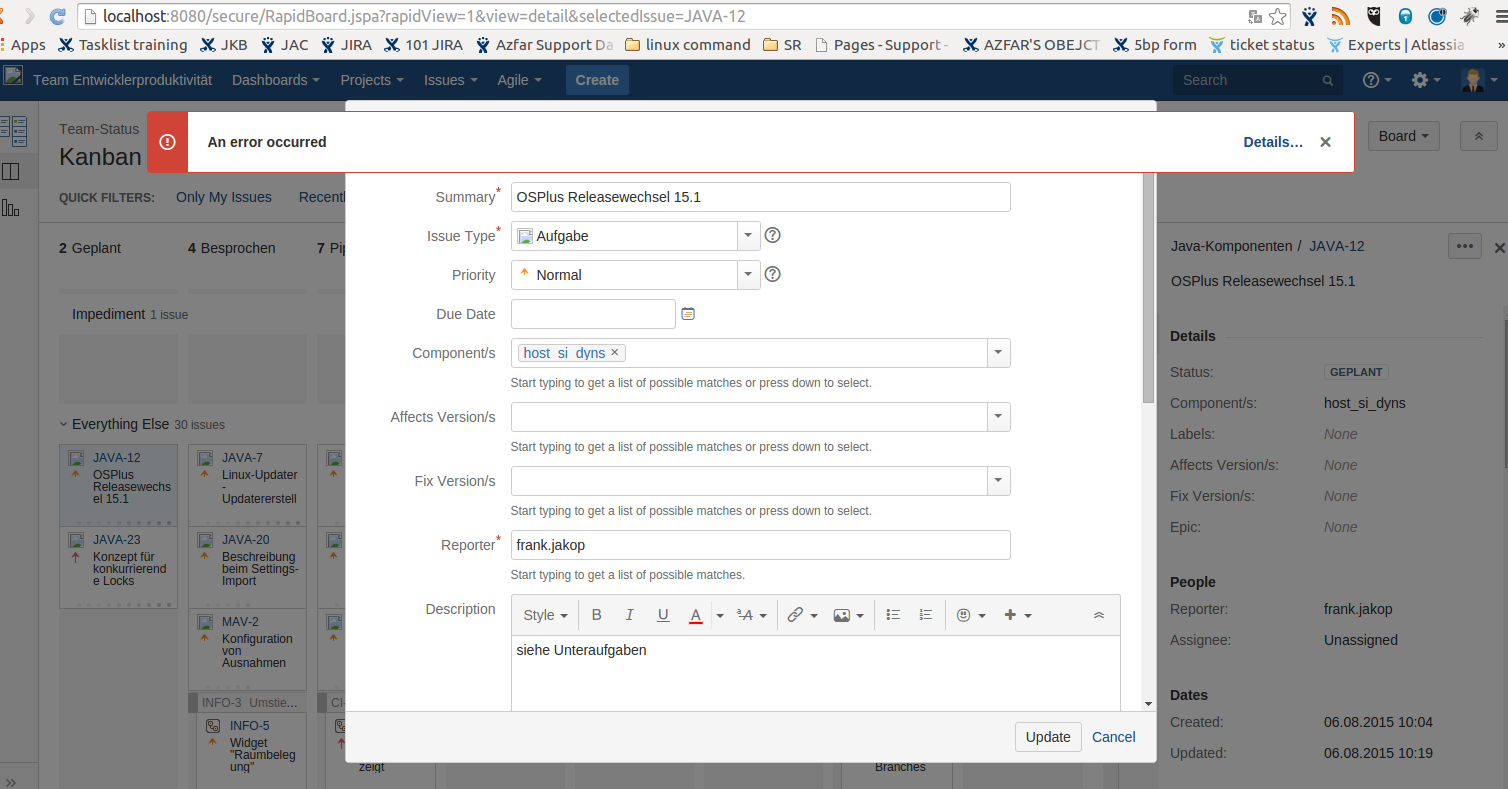Screen dimensions: 1508x789
Task: Open the Java-Komponenten project link
Action: (x=1231, y=246)
